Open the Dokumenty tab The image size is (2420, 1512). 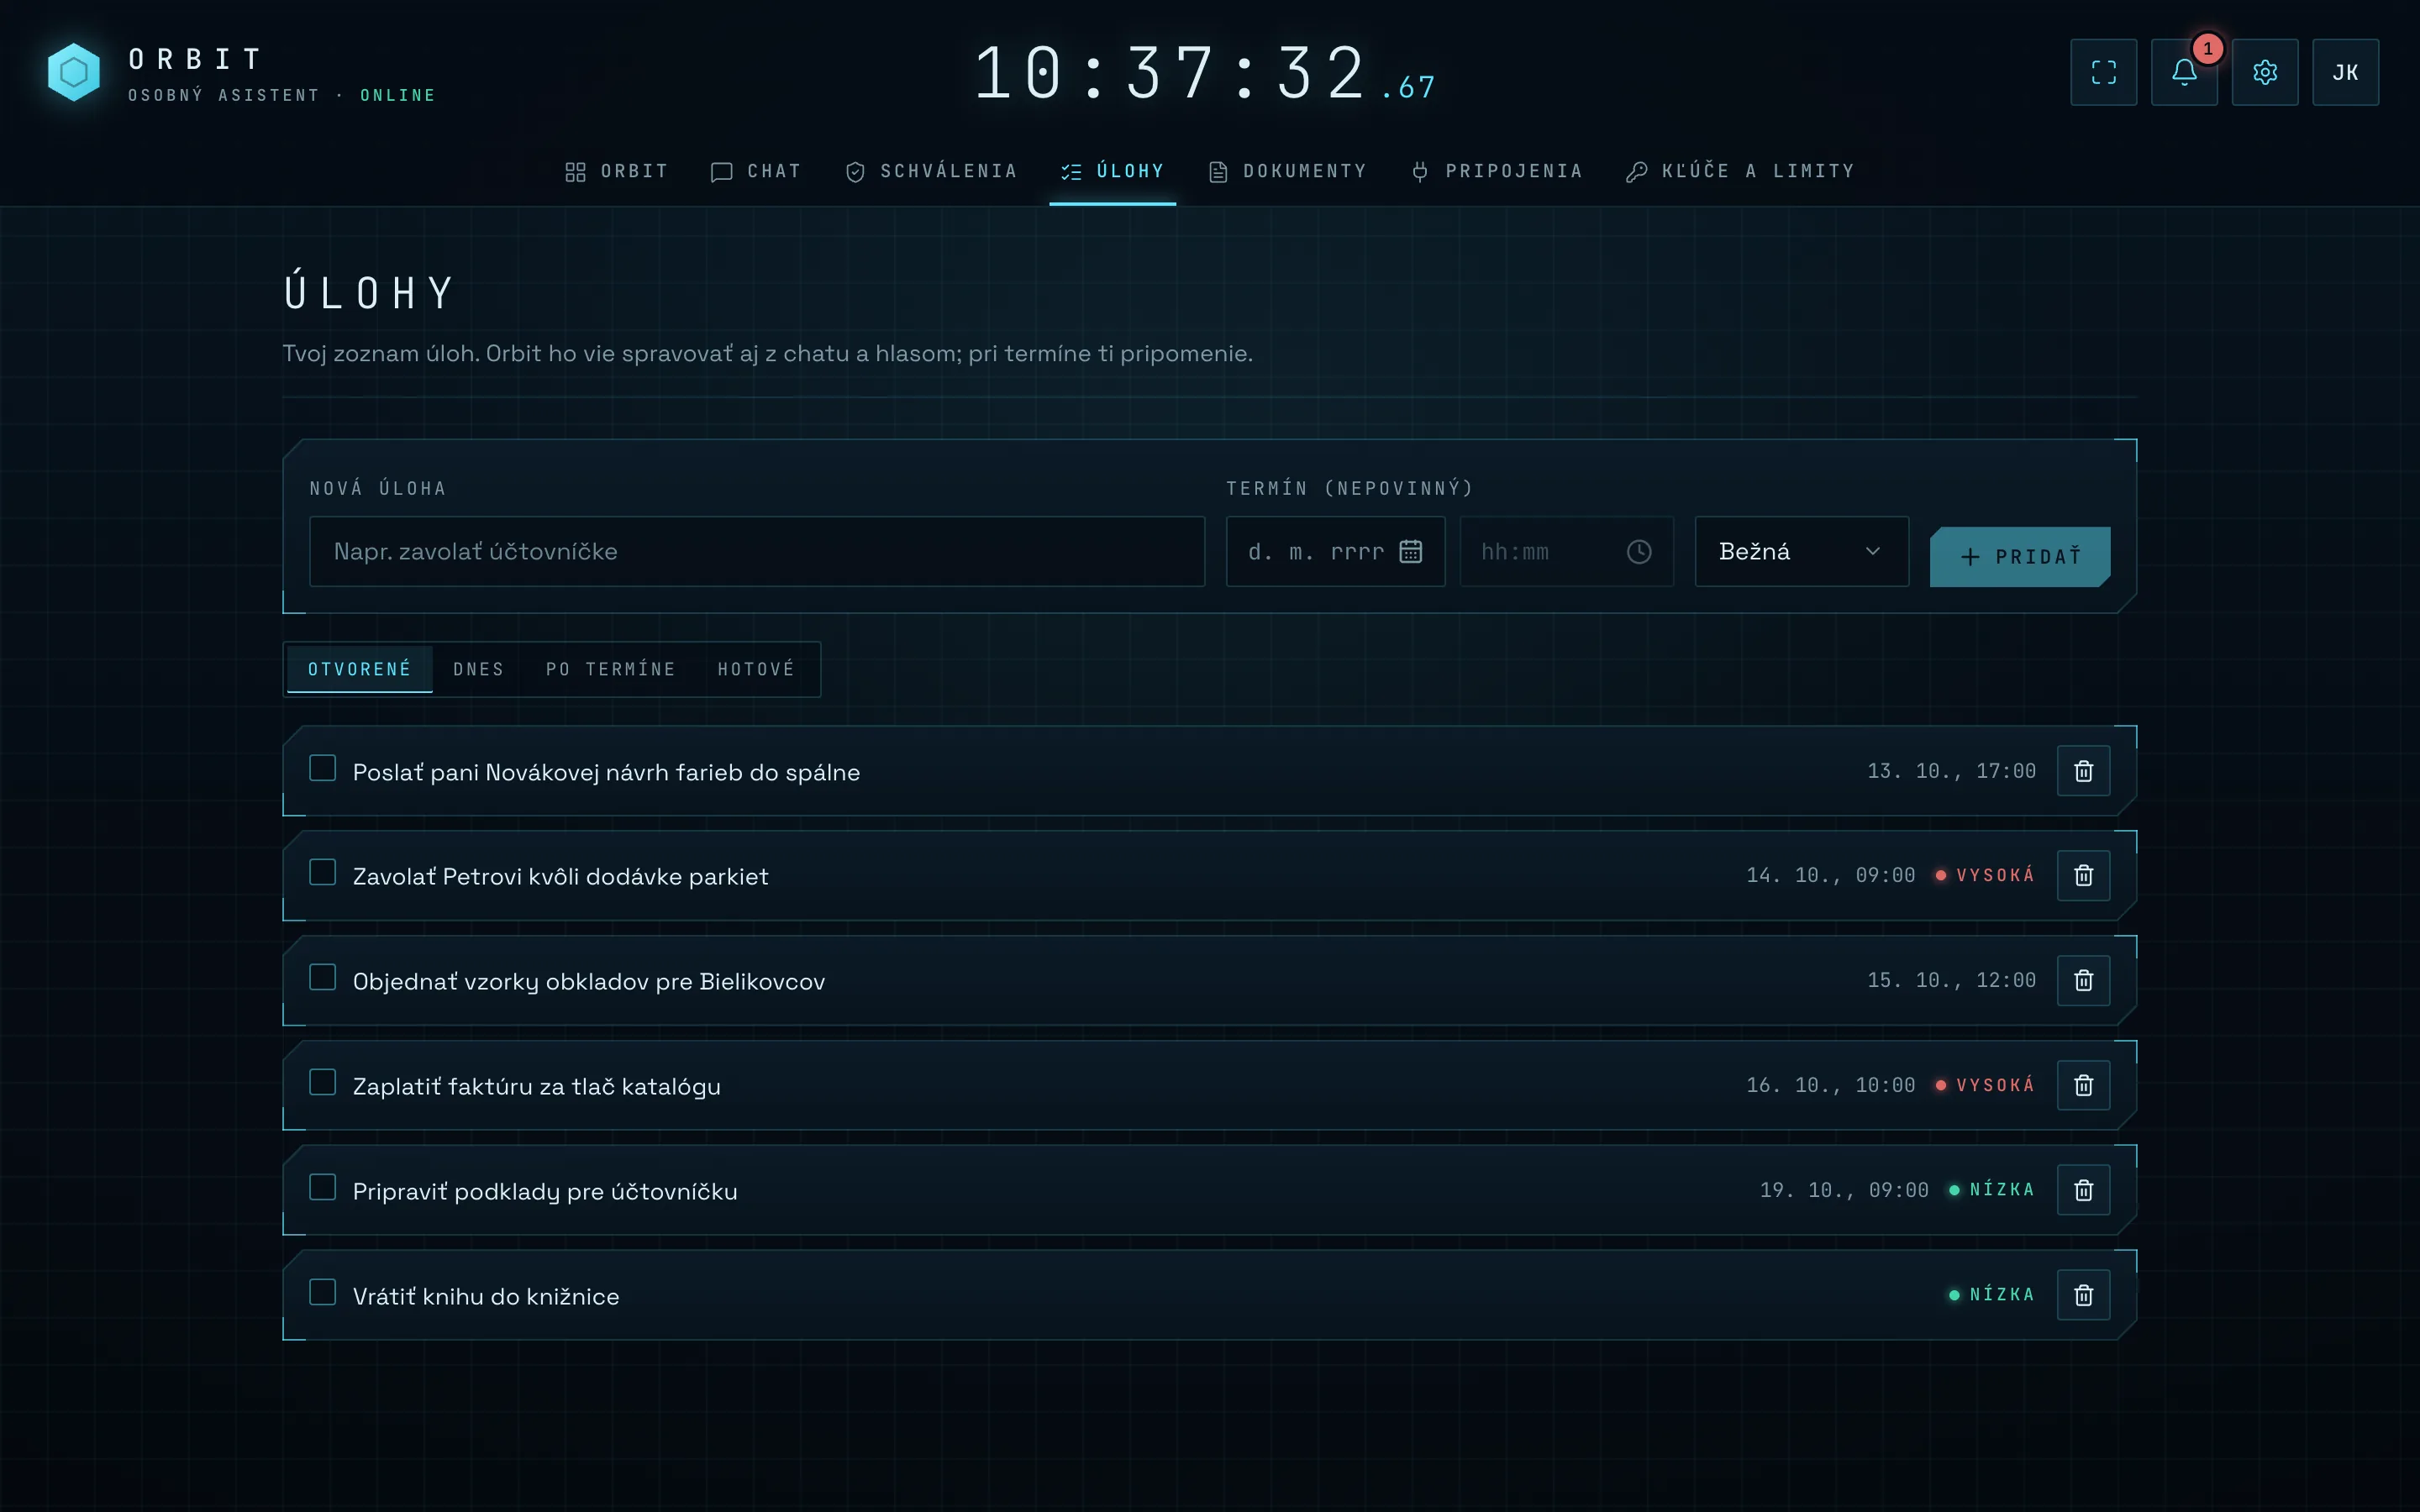click(1287, 171)
